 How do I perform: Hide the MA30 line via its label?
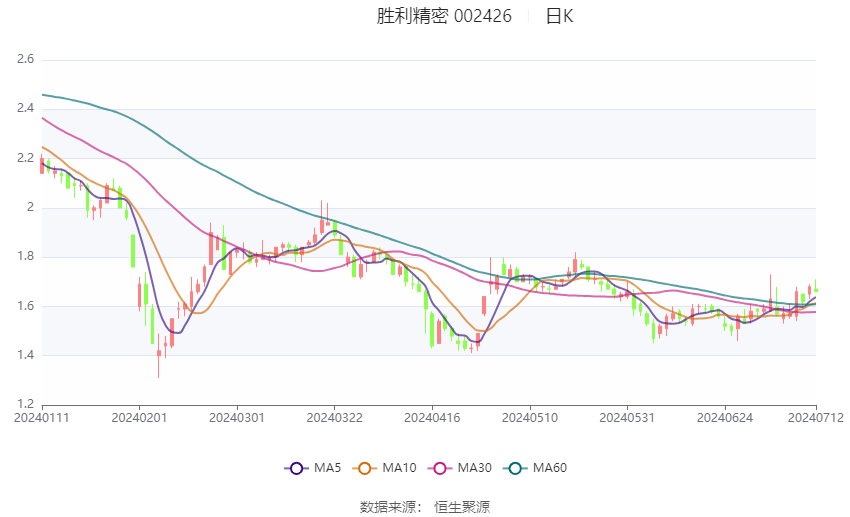(474, 468)
